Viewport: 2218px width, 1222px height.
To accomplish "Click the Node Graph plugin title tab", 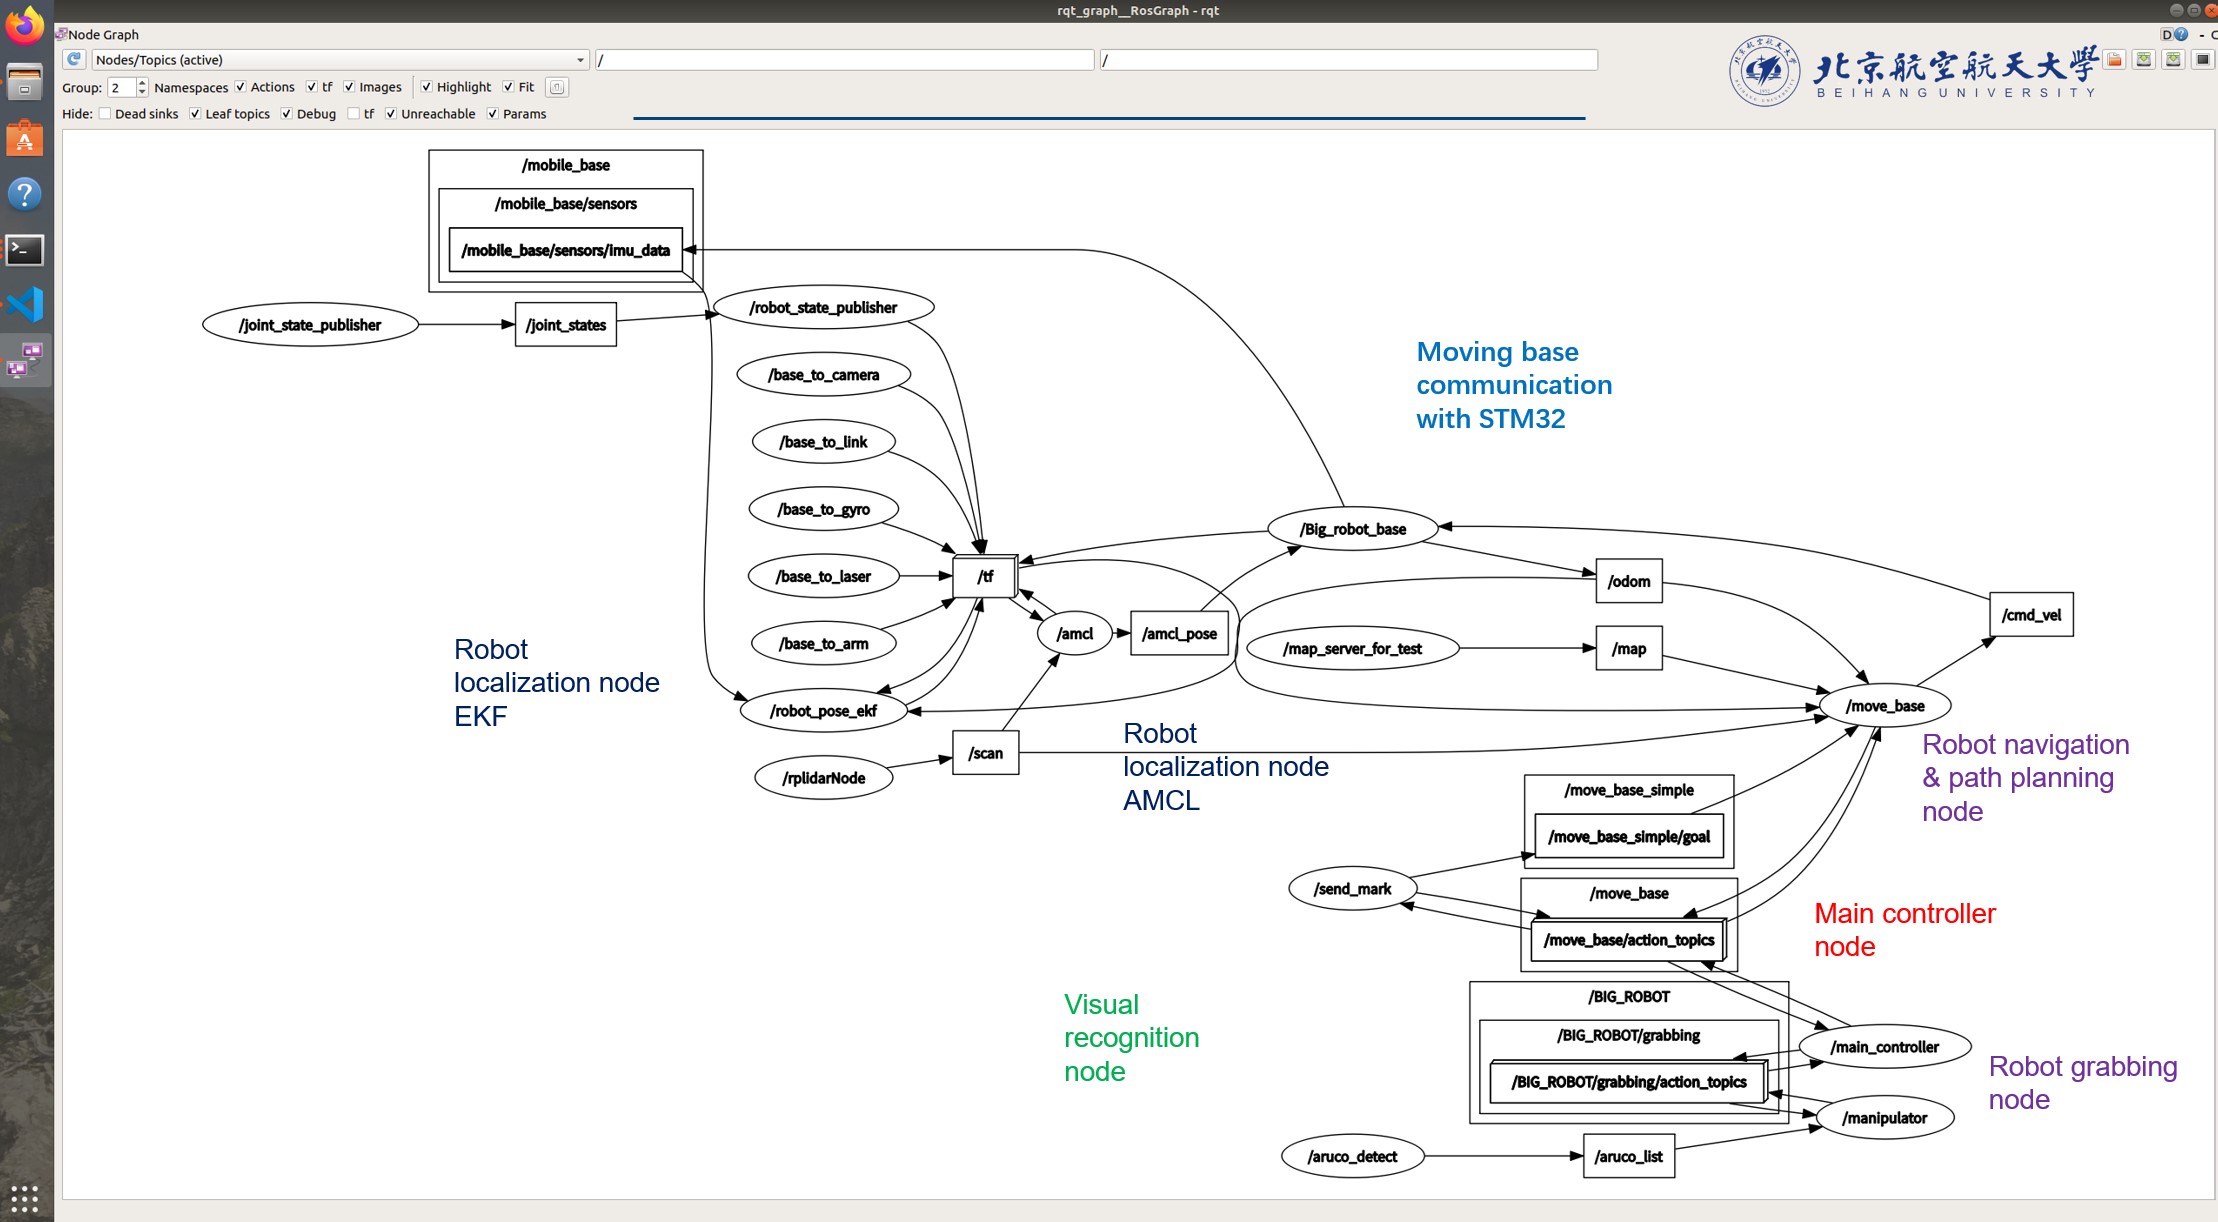I will point(103,35).
